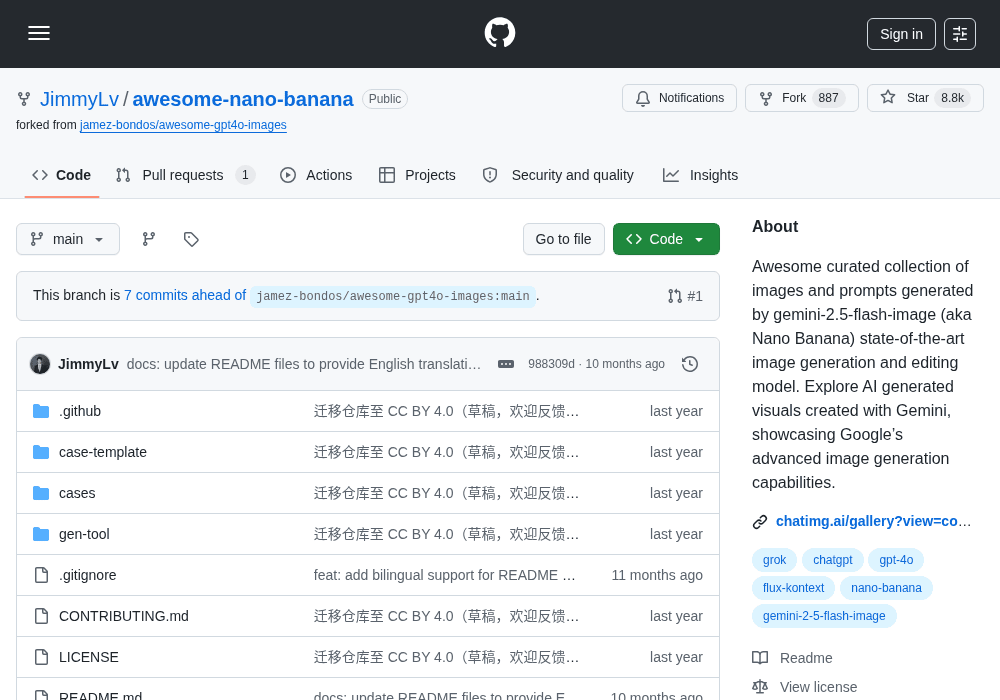The height and width of the screenshot is (700, 1000).
Task: Open the case-template folder
Action: [x=103, y=452]
